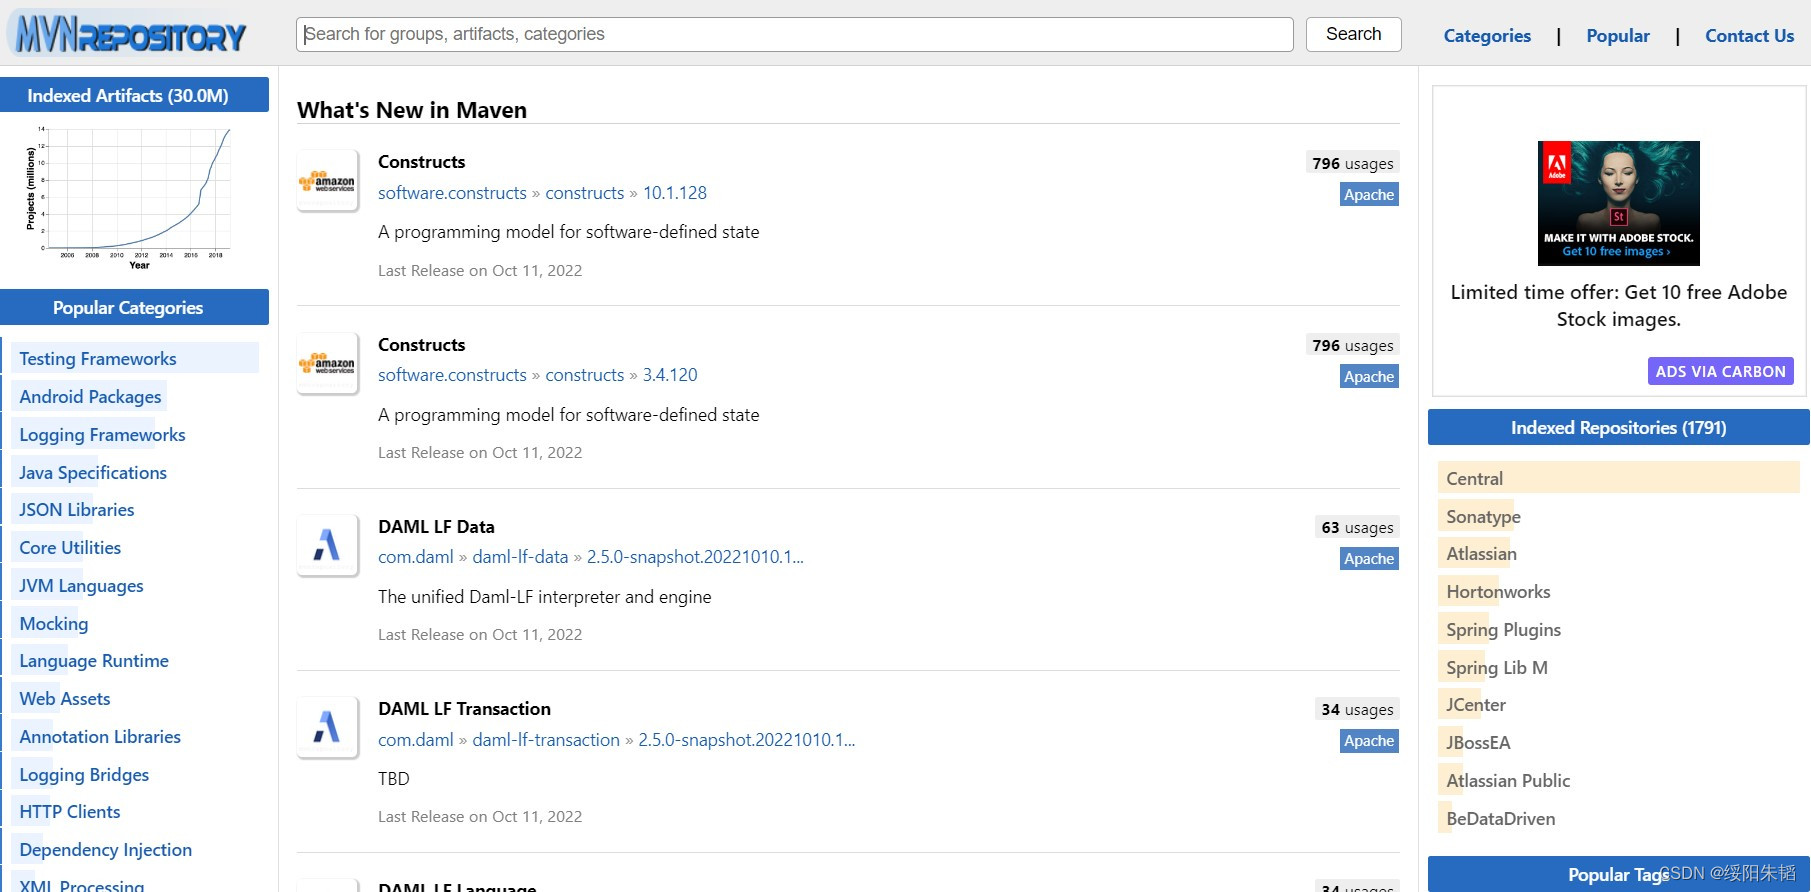
Task: Open Logging Bridges category
Action: pos(84,775)
